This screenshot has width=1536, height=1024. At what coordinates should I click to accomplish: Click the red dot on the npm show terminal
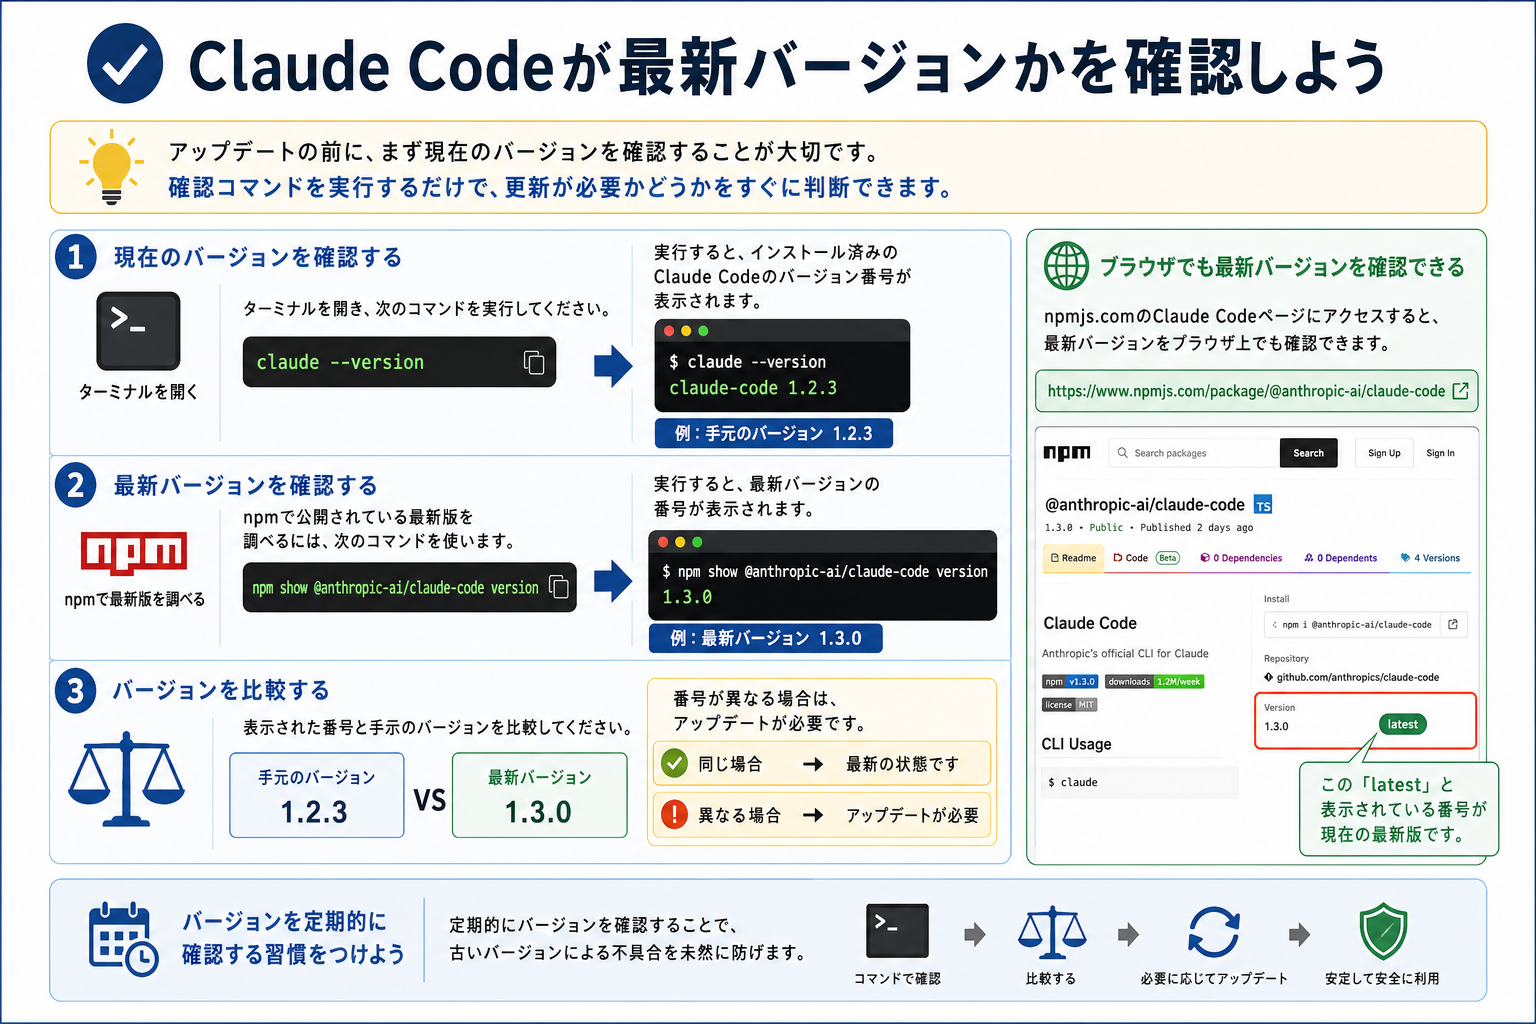tap(663, 542)
